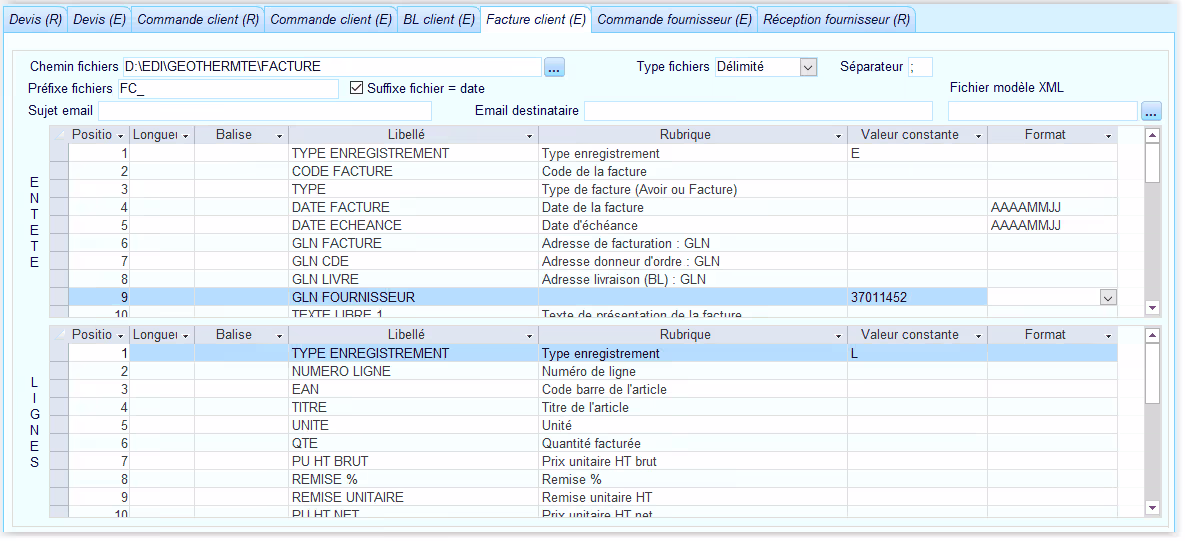Switch to the Devis (E) tab
Viewport: 1185px width, 541px height.
pos(100,20)
